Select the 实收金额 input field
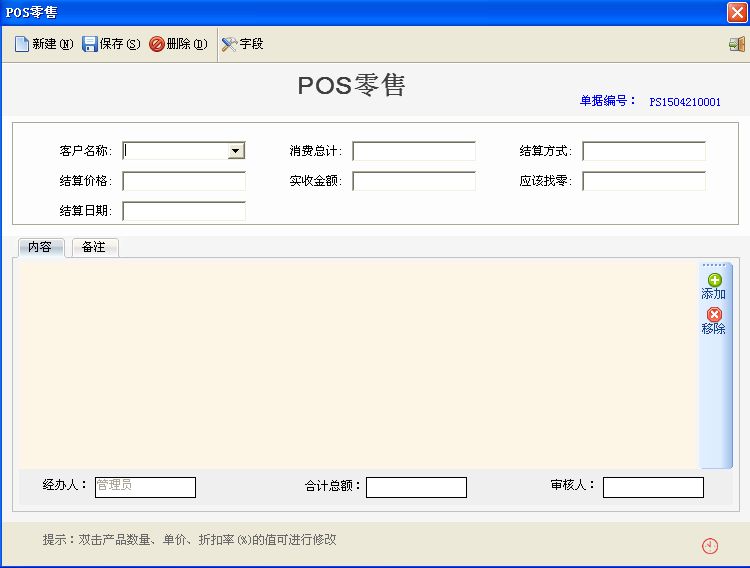750x568 pixels. (414, 181)
